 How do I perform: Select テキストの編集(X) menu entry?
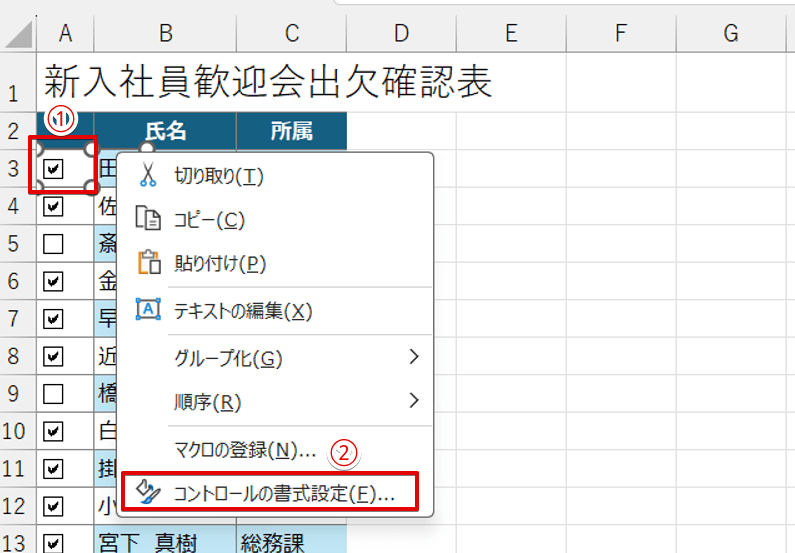pos(275,310)
